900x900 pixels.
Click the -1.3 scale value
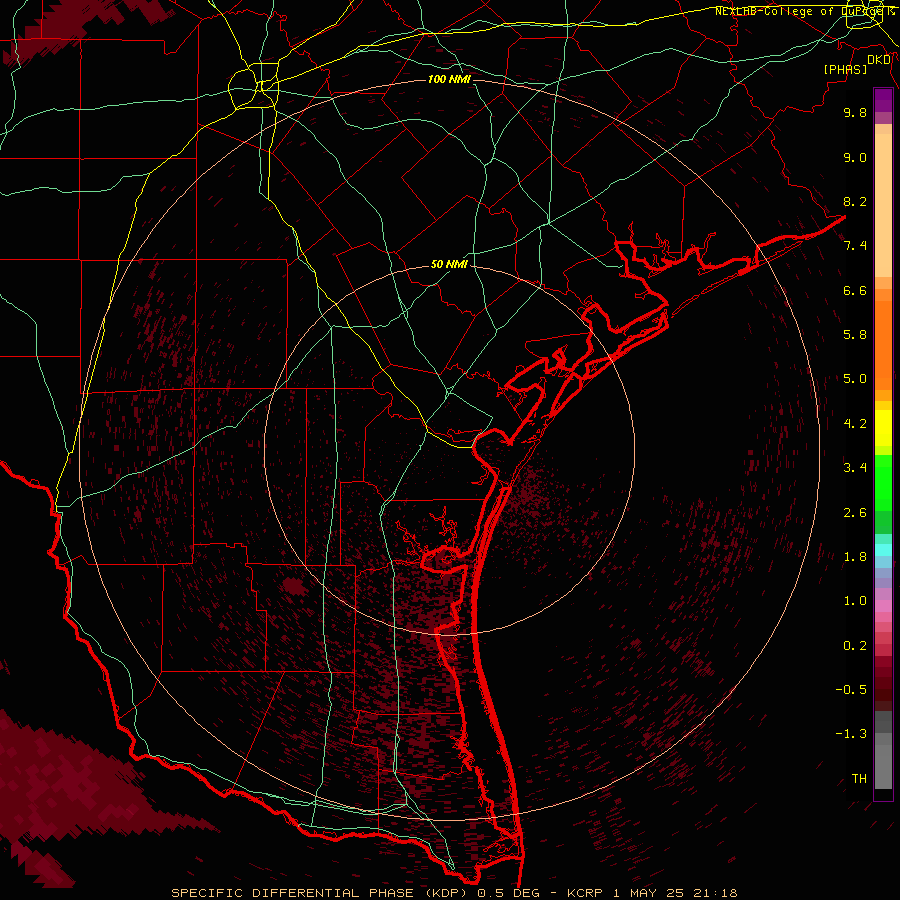click(851, 734)
